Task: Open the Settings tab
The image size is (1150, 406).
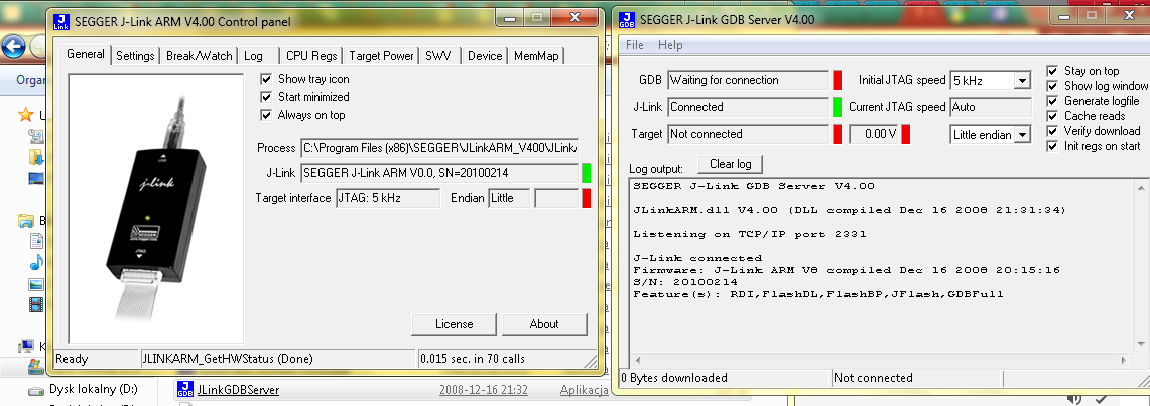Action: (x=135, y=56)
